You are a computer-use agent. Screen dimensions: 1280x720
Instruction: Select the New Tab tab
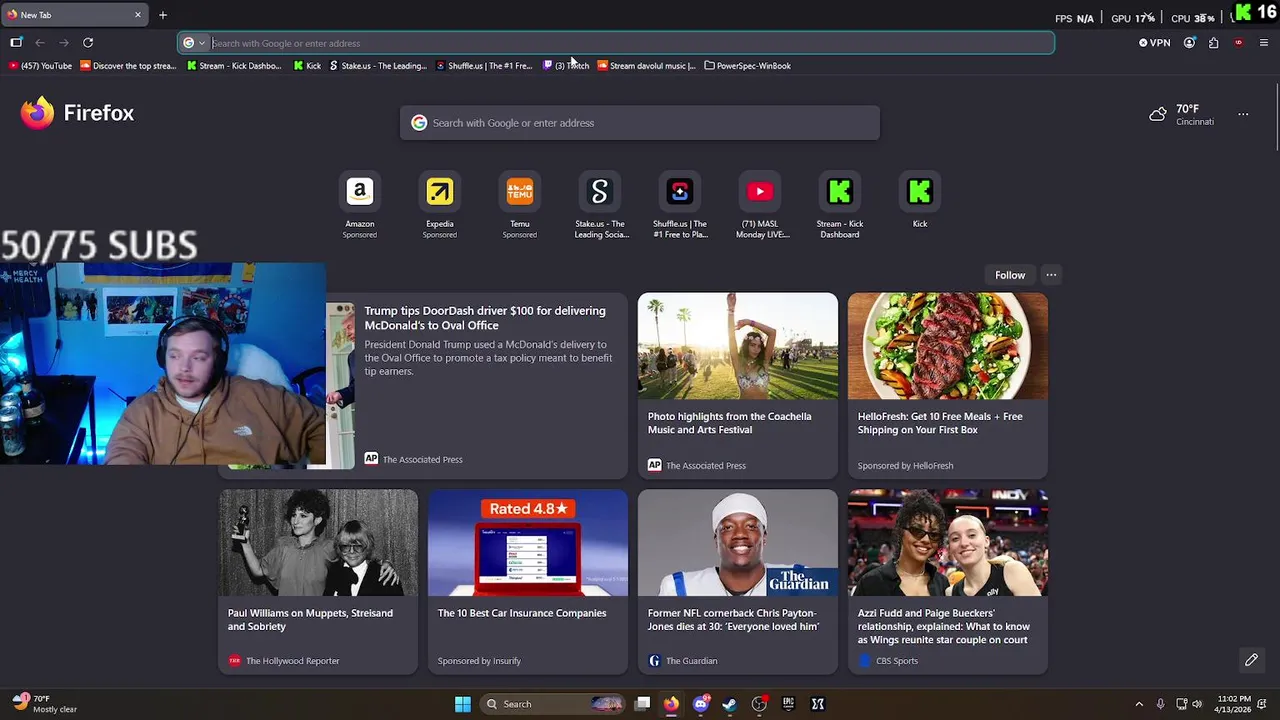click(72, 15)
